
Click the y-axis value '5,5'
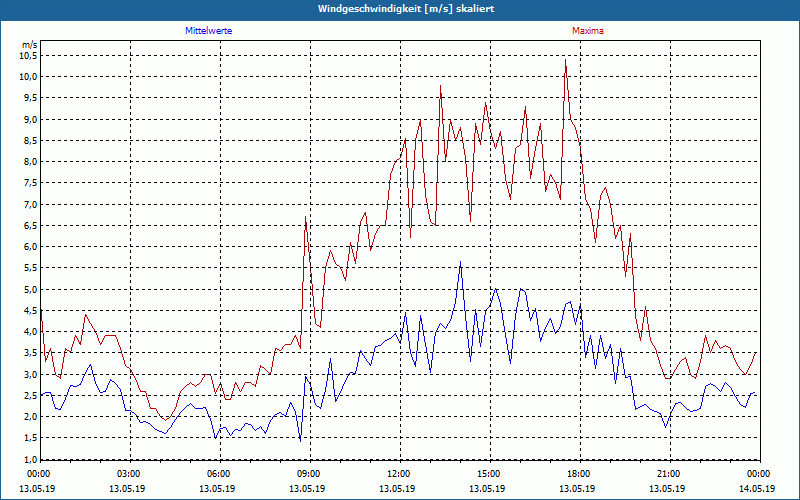click(31, 268)
